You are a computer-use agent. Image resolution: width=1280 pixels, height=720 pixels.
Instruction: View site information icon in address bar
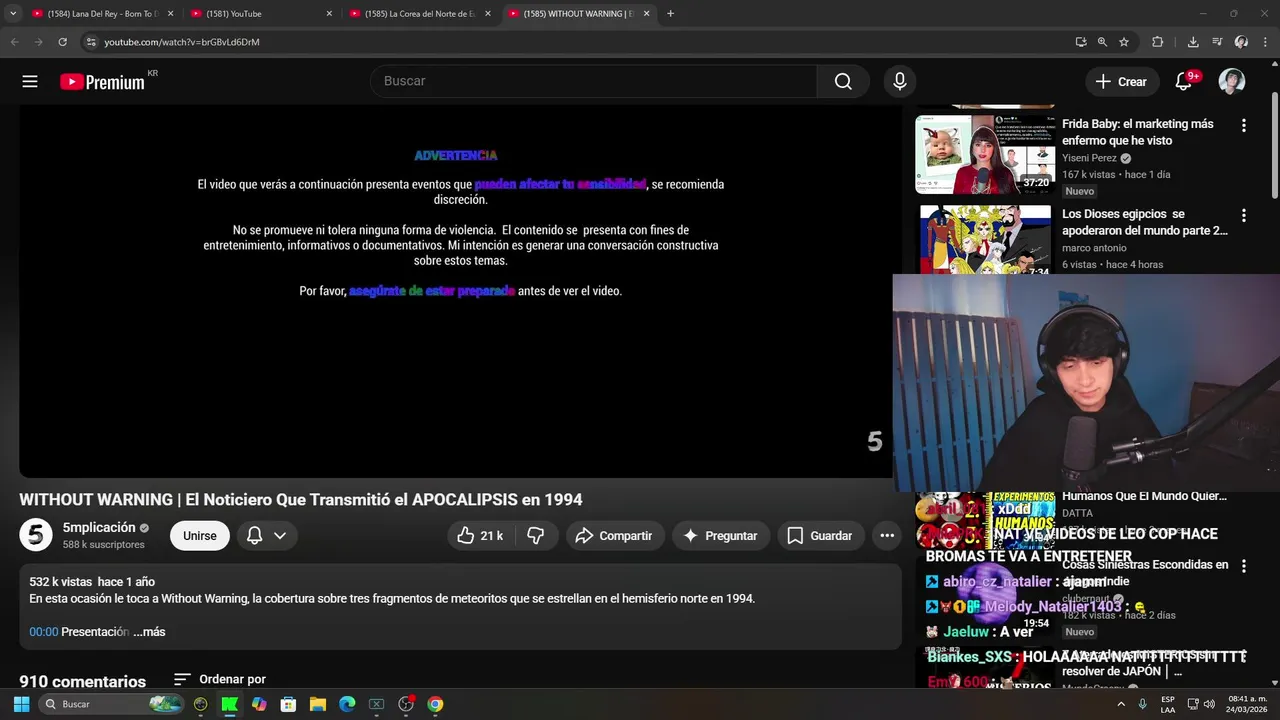coord(91,42)
